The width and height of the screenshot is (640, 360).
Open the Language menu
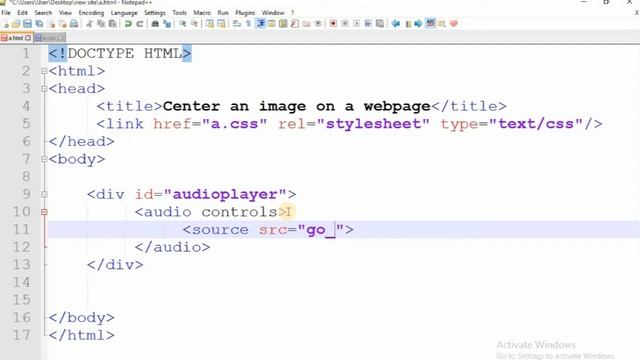(124, 13)
